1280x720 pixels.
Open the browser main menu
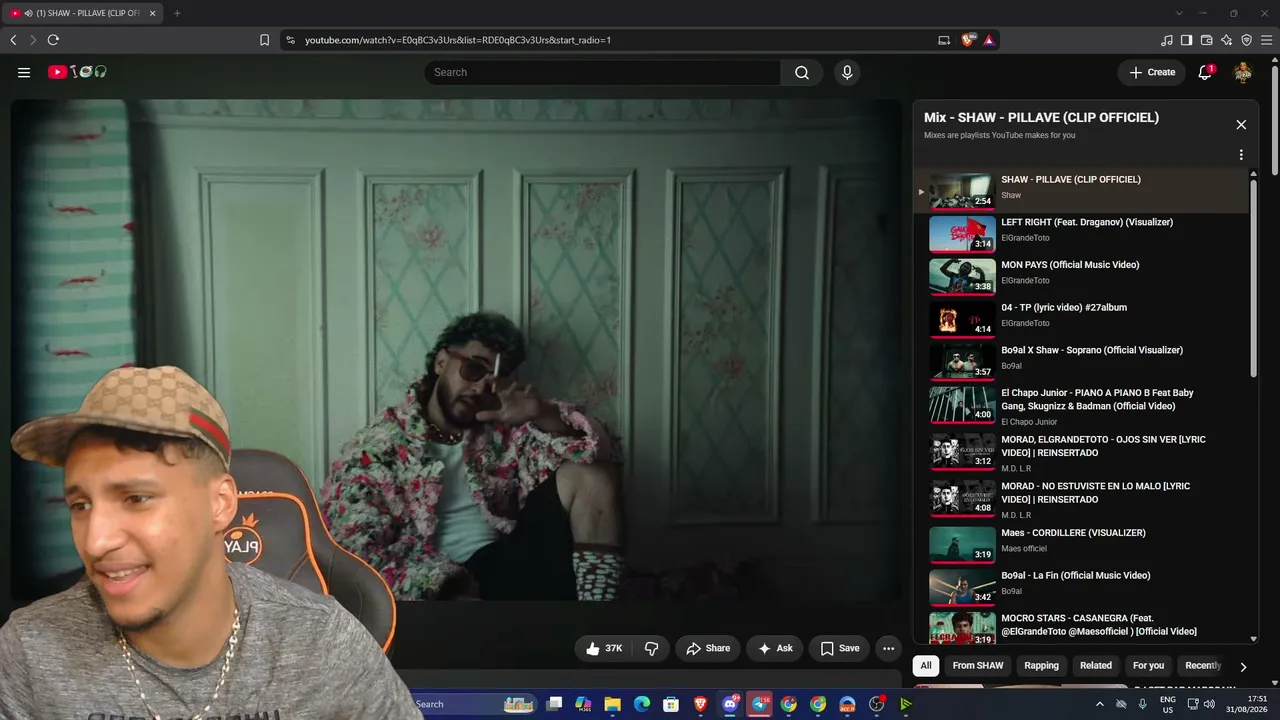tap(1267, 40)
